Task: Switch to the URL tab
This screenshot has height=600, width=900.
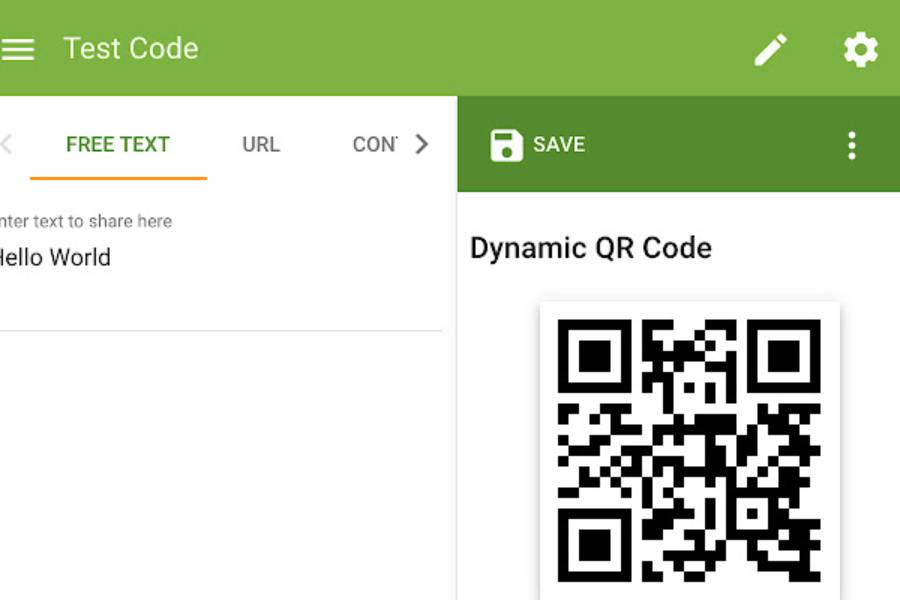Action: (261, 144)
